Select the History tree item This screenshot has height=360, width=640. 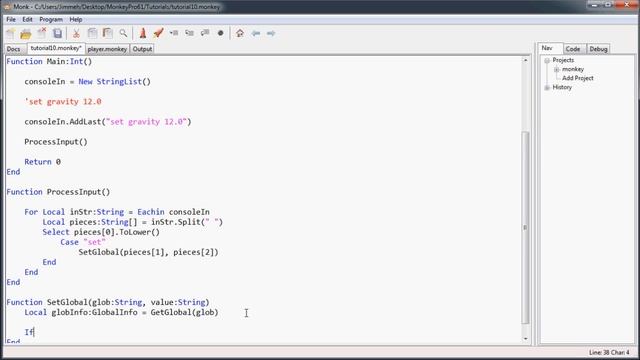click(x=562, y=87)
